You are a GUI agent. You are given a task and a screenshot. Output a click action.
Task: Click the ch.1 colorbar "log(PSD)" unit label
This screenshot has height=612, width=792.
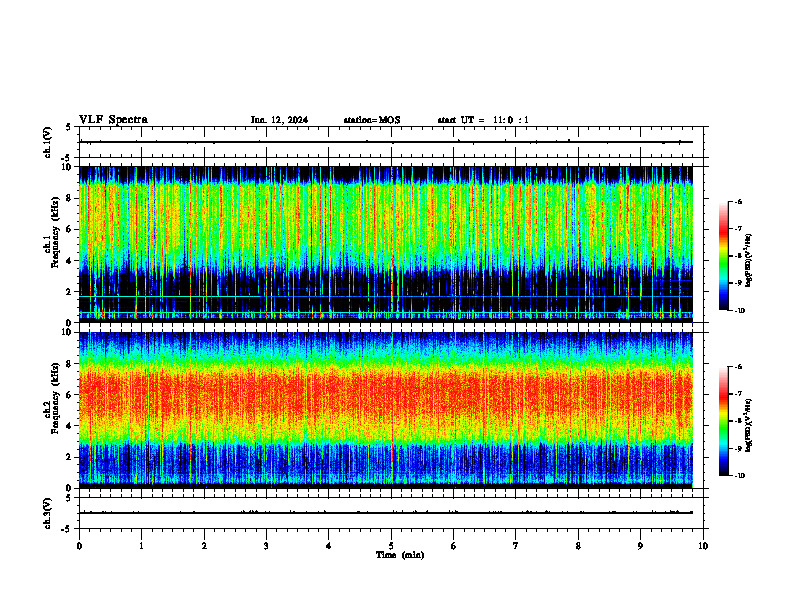(748, 261)
